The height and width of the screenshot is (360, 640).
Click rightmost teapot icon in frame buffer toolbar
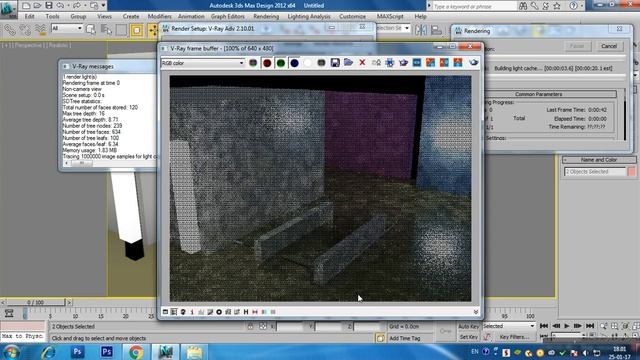[x=473, y=62]
